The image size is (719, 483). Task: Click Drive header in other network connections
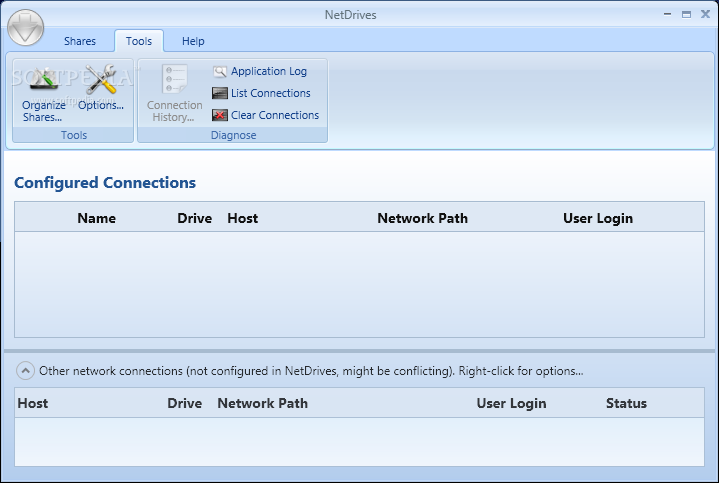(184, 404)
